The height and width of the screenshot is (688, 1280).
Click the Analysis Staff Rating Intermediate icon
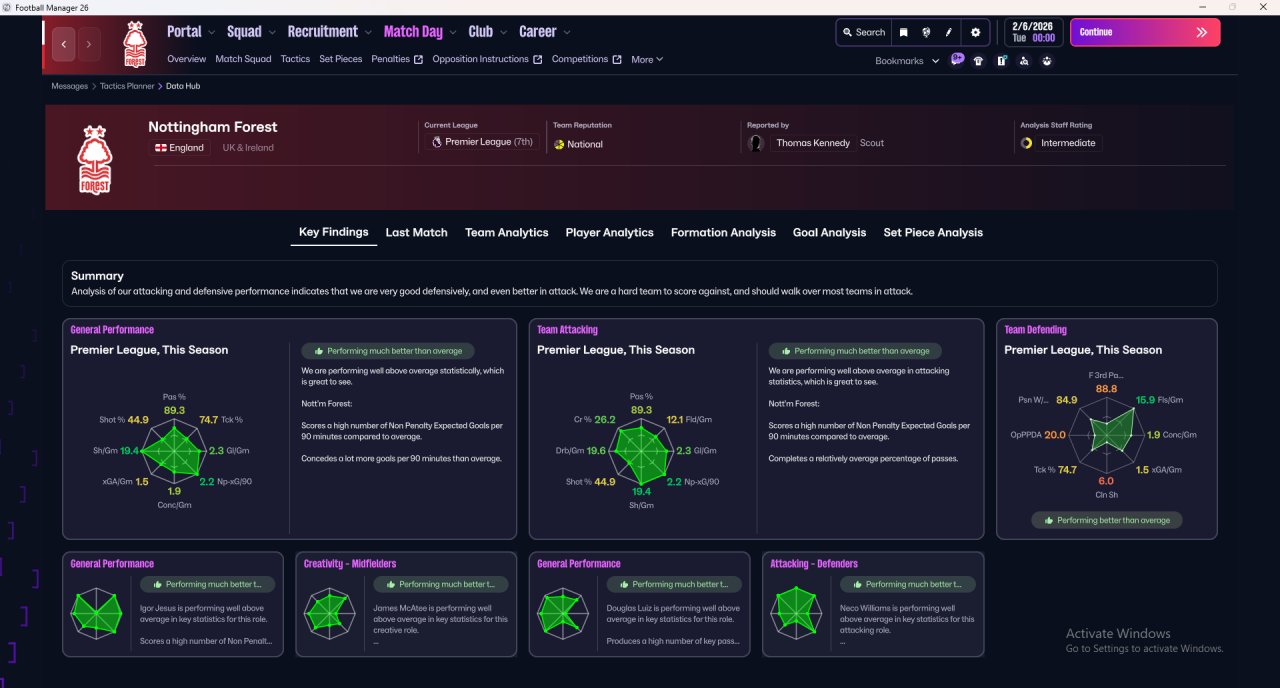click(x=1026, y=143)
